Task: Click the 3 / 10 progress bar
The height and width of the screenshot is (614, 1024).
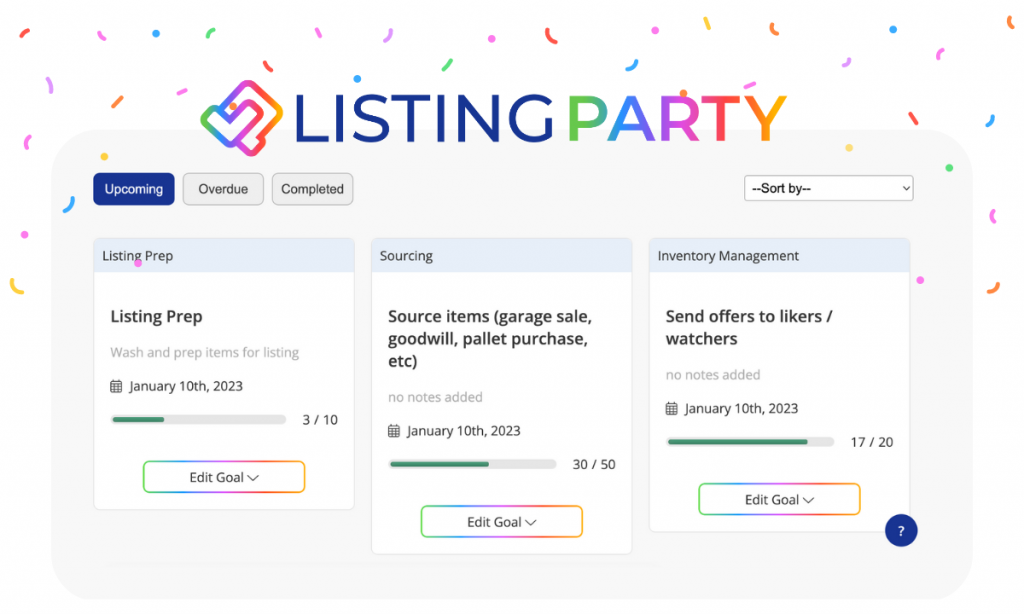Action: pyautogui.click(x=199, y=419)
